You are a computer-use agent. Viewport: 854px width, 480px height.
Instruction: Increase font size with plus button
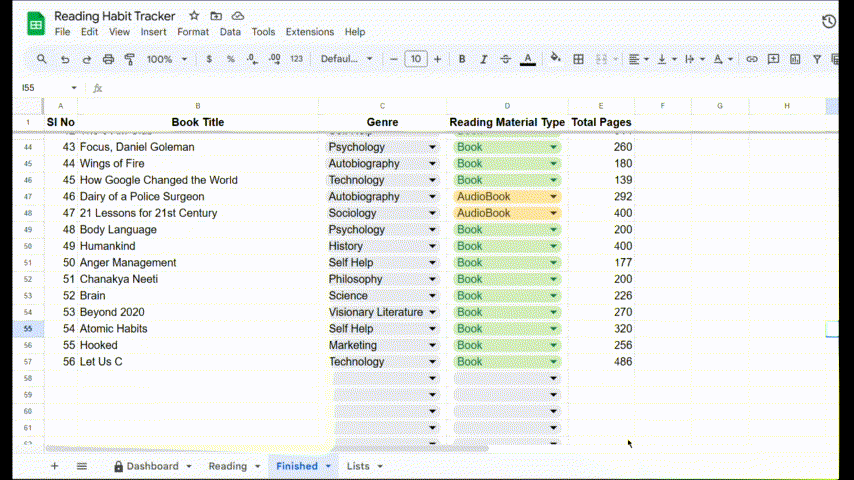tap(437, 59)
